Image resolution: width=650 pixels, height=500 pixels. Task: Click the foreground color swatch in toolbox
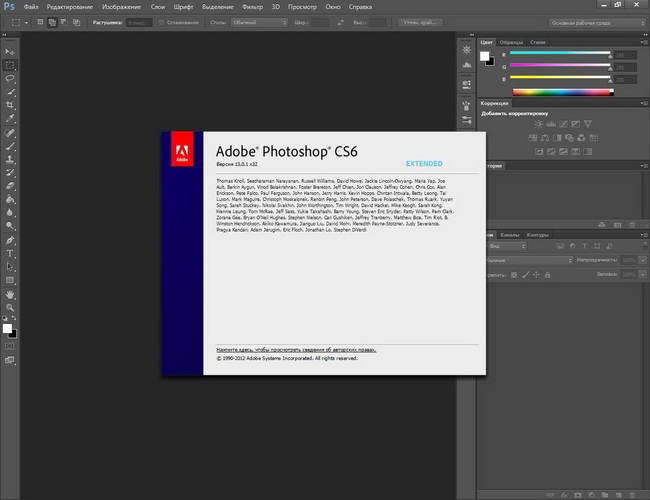pyautogui.click(x=7, y=329)
